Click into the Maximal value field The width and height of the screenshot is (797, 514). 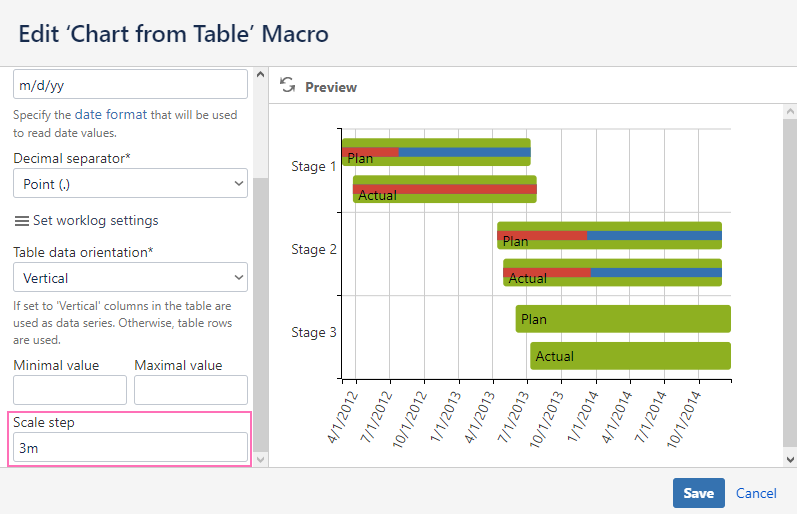tap(191, 390)
